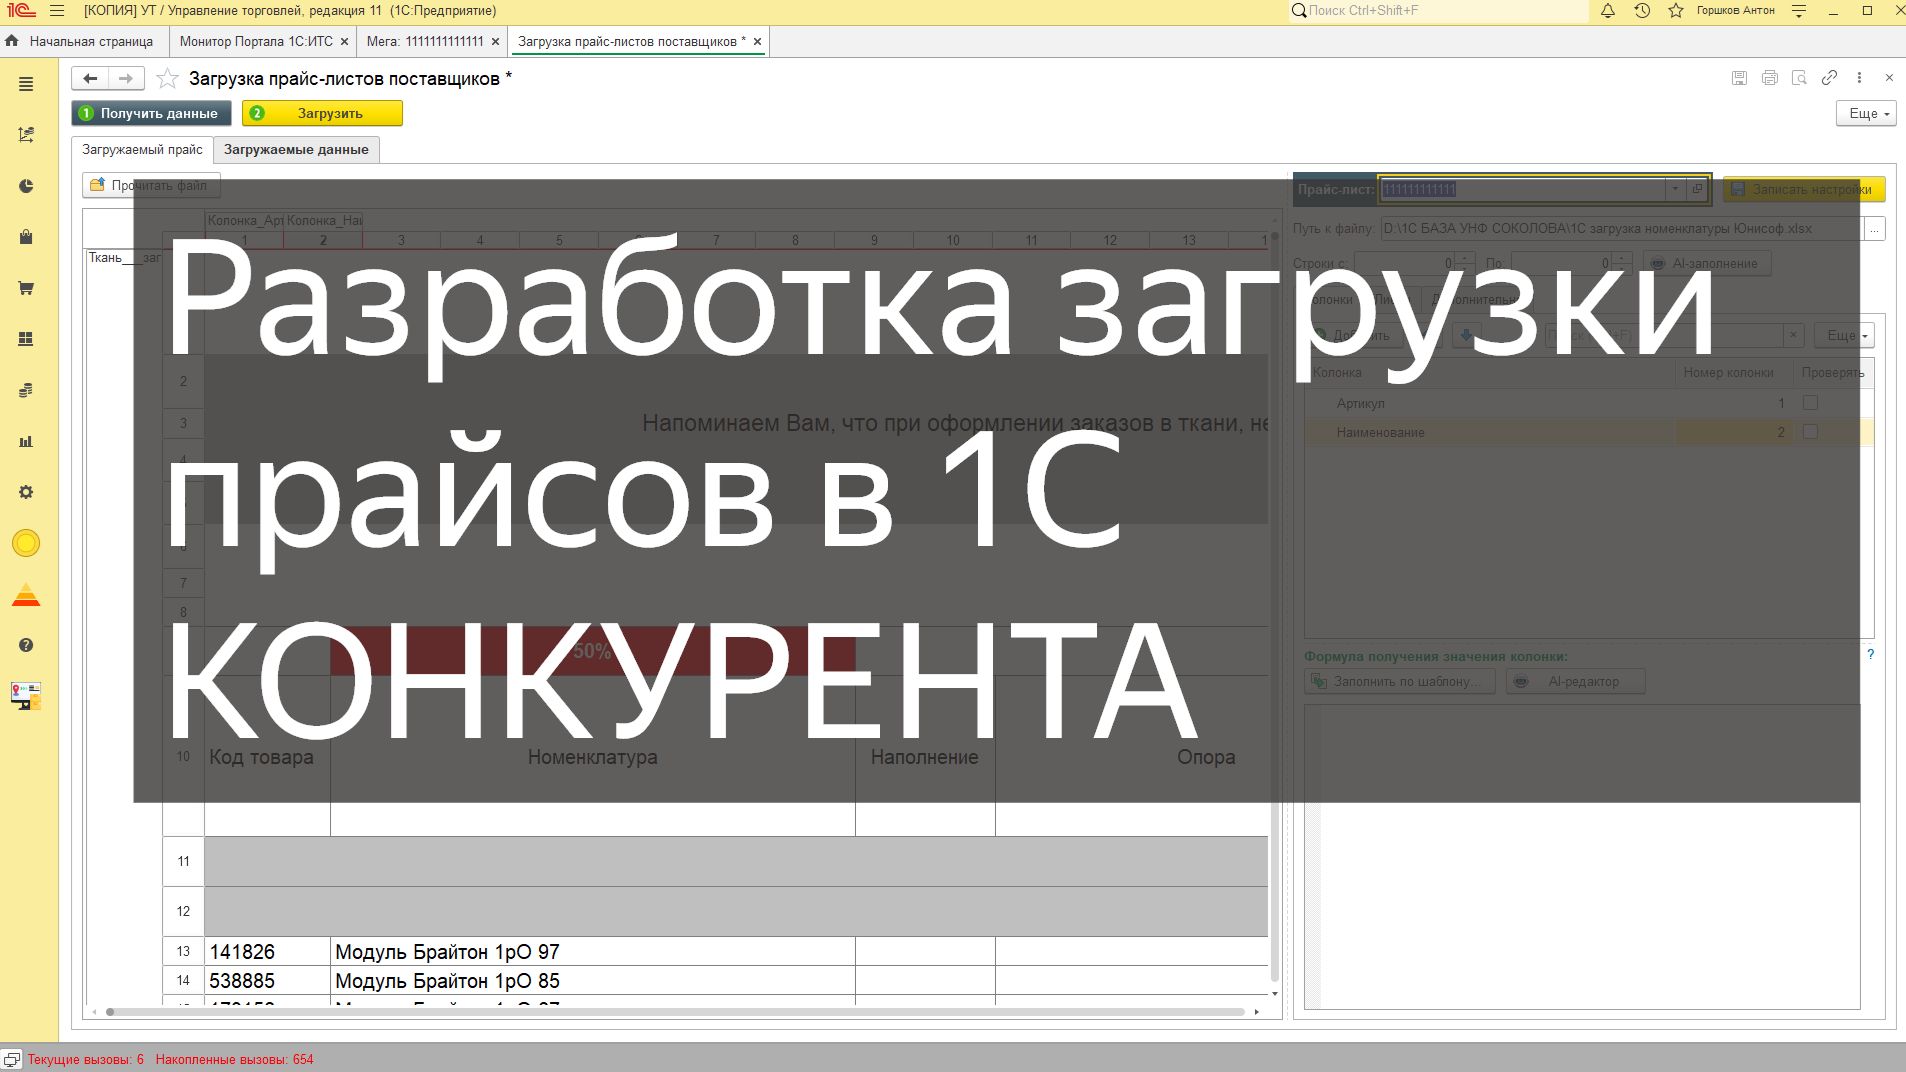This screenshot has width=1906, height=1072.
Task: Toggle the hamburger menu in the sidebar
Action: (26, 85)
